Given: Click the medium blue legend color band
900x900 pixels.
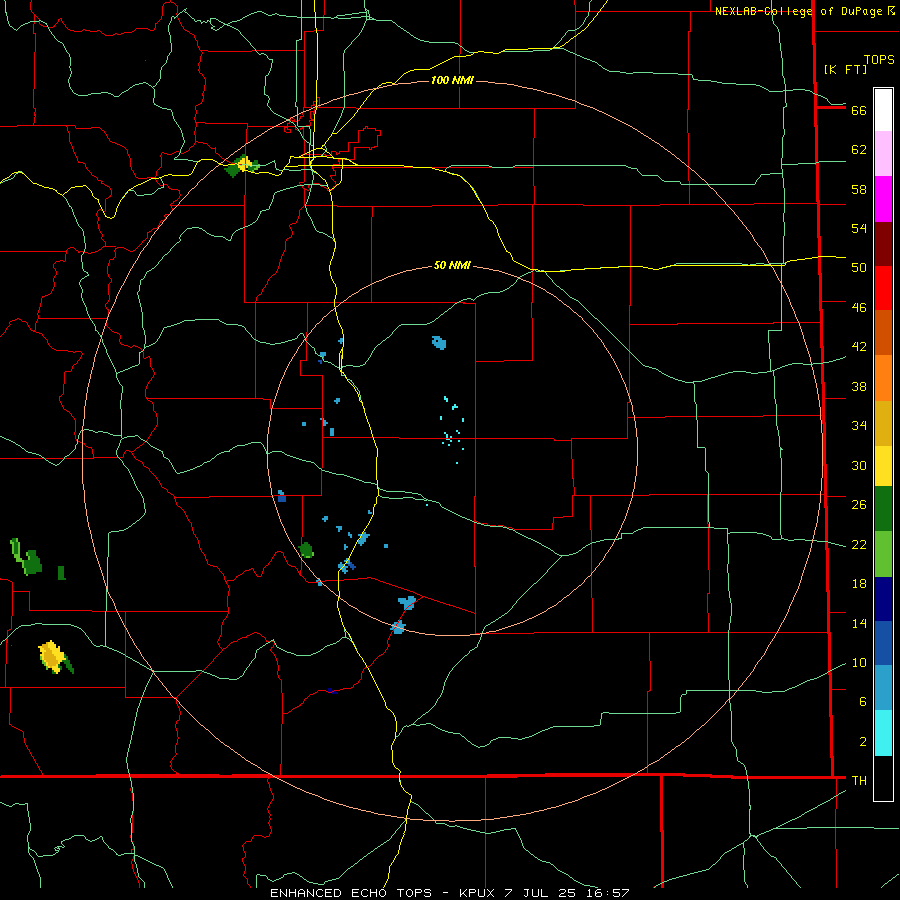Looking at the screenshot, I should point(883,643).
